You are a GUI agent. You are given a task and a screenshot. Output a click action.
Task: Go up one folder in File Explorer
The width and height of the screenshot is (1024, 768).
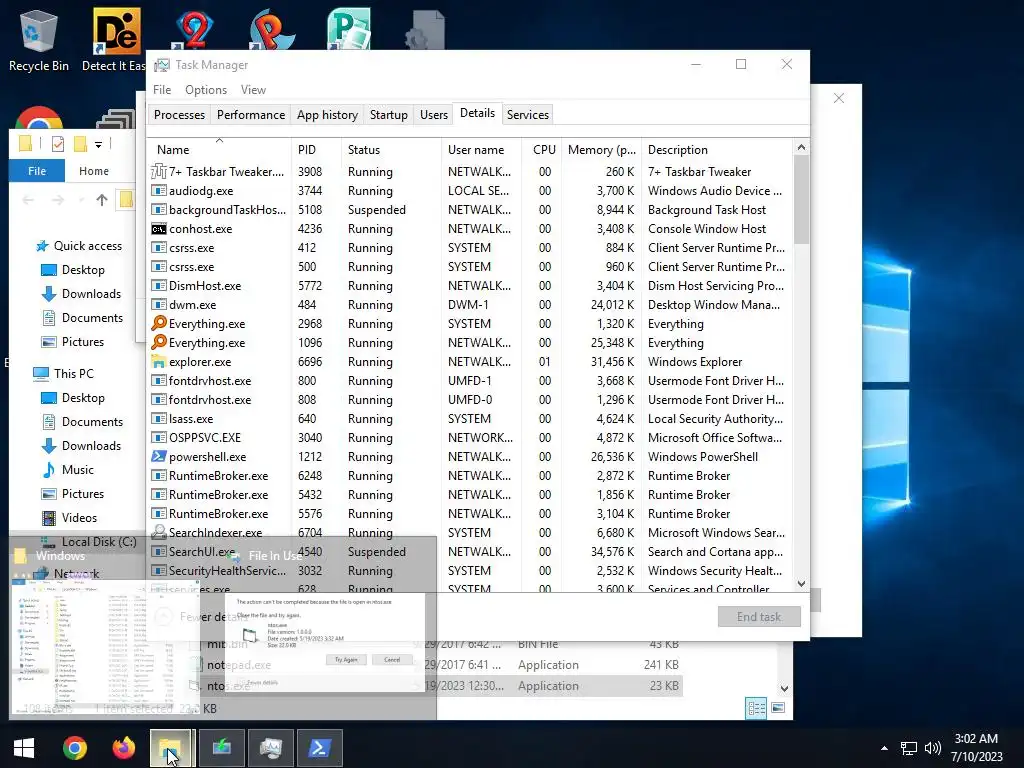[102, 200]
